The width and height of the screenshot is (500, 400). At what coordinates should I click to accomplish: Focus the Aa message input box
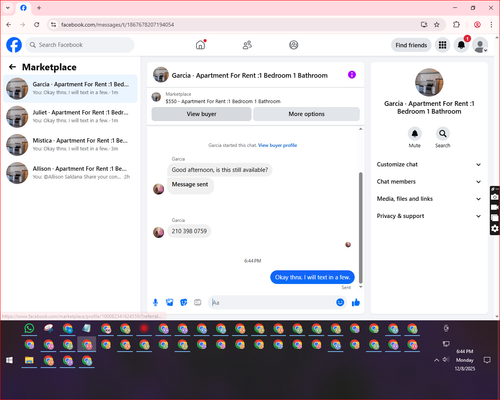[x=273, y=302]
